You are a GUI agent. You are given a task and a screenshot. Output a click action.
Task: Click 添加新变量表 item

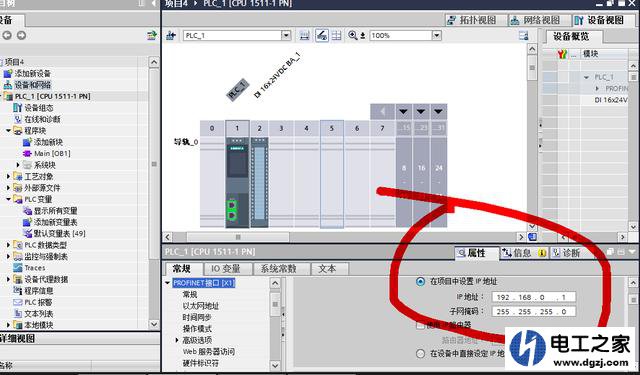tap(56, 222)
